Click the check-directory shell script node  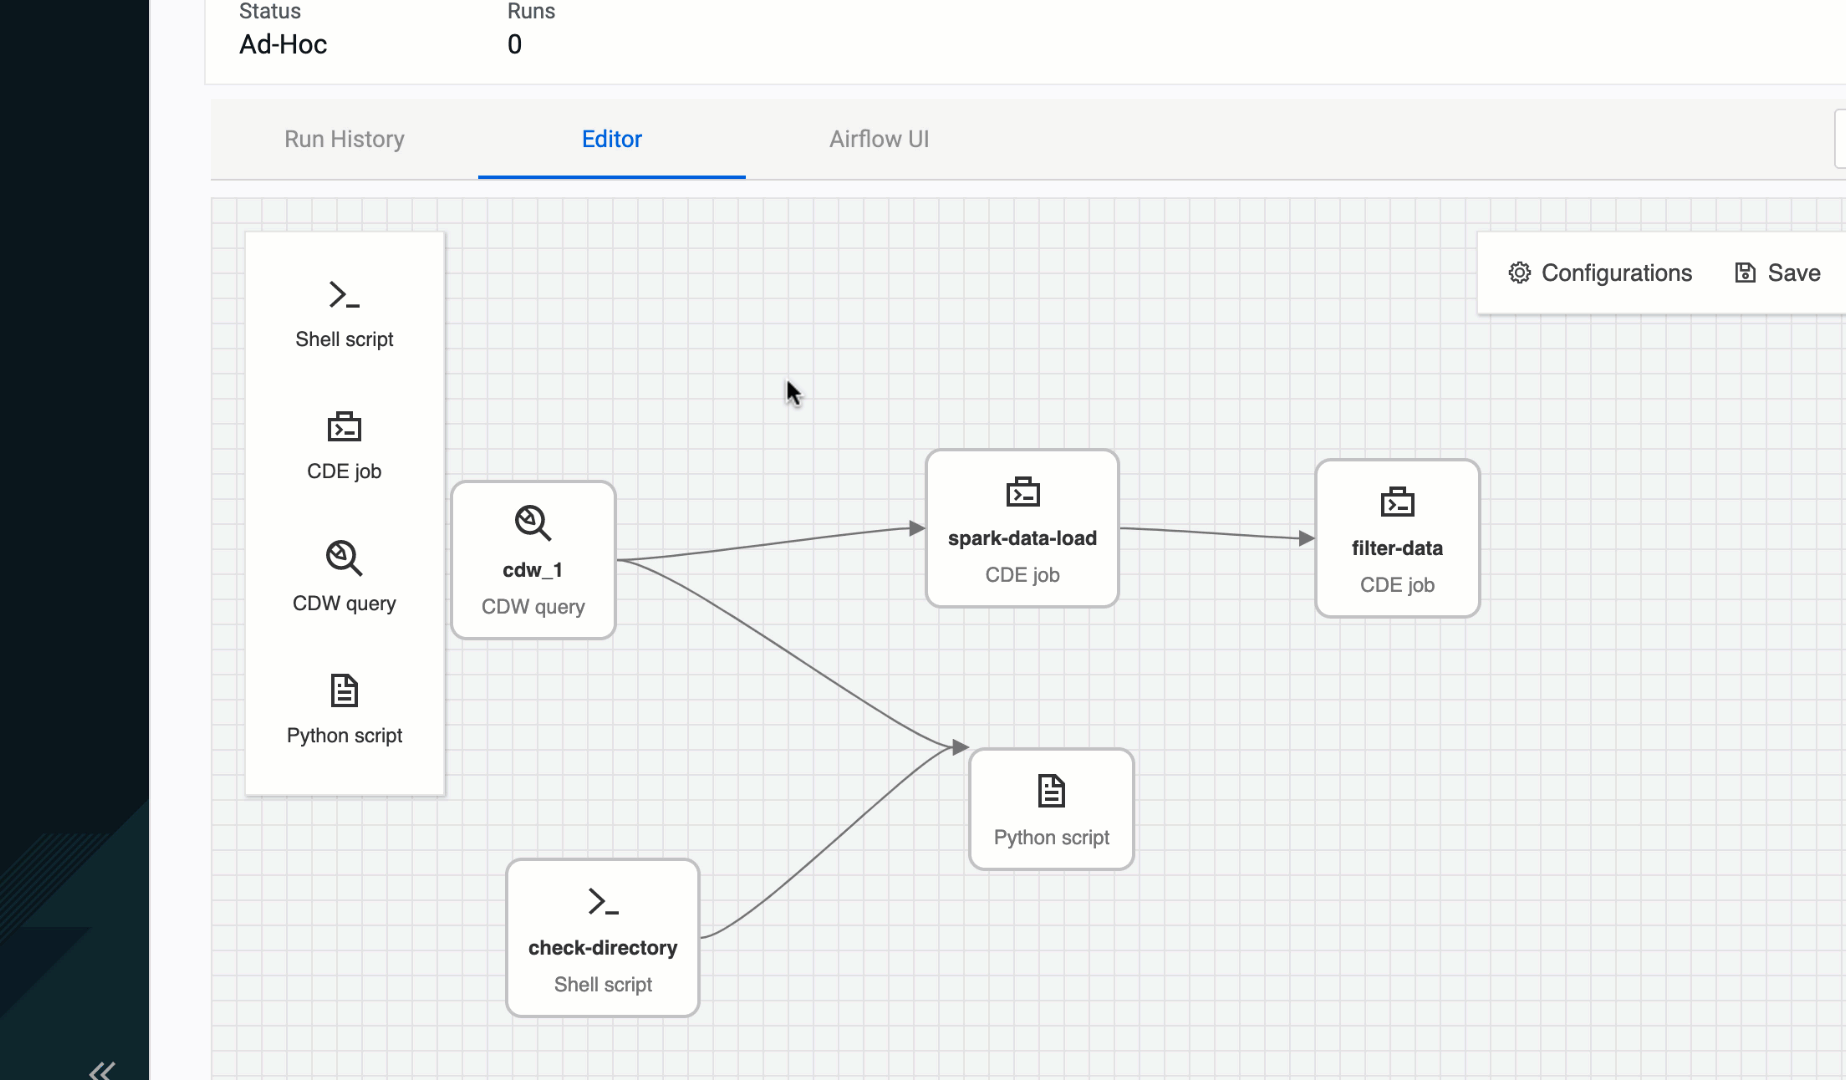602,937
